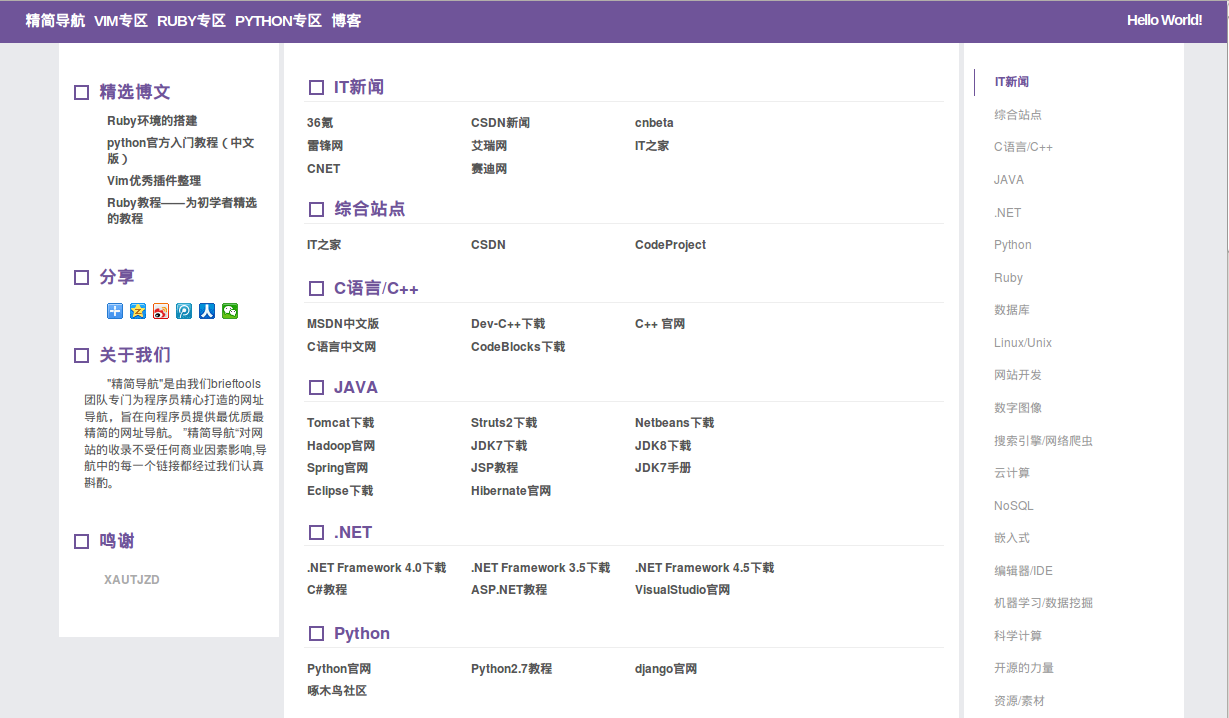The image size is (1229, 718).
Task: Open the CSDN新闻 link
Action: tap(501, 123)
